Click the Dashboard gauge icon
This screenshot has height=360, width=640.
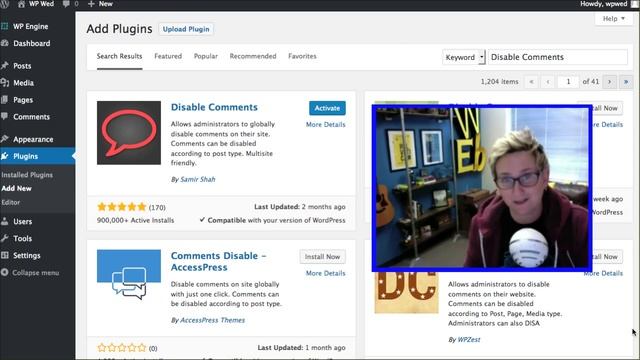(4, 43)
